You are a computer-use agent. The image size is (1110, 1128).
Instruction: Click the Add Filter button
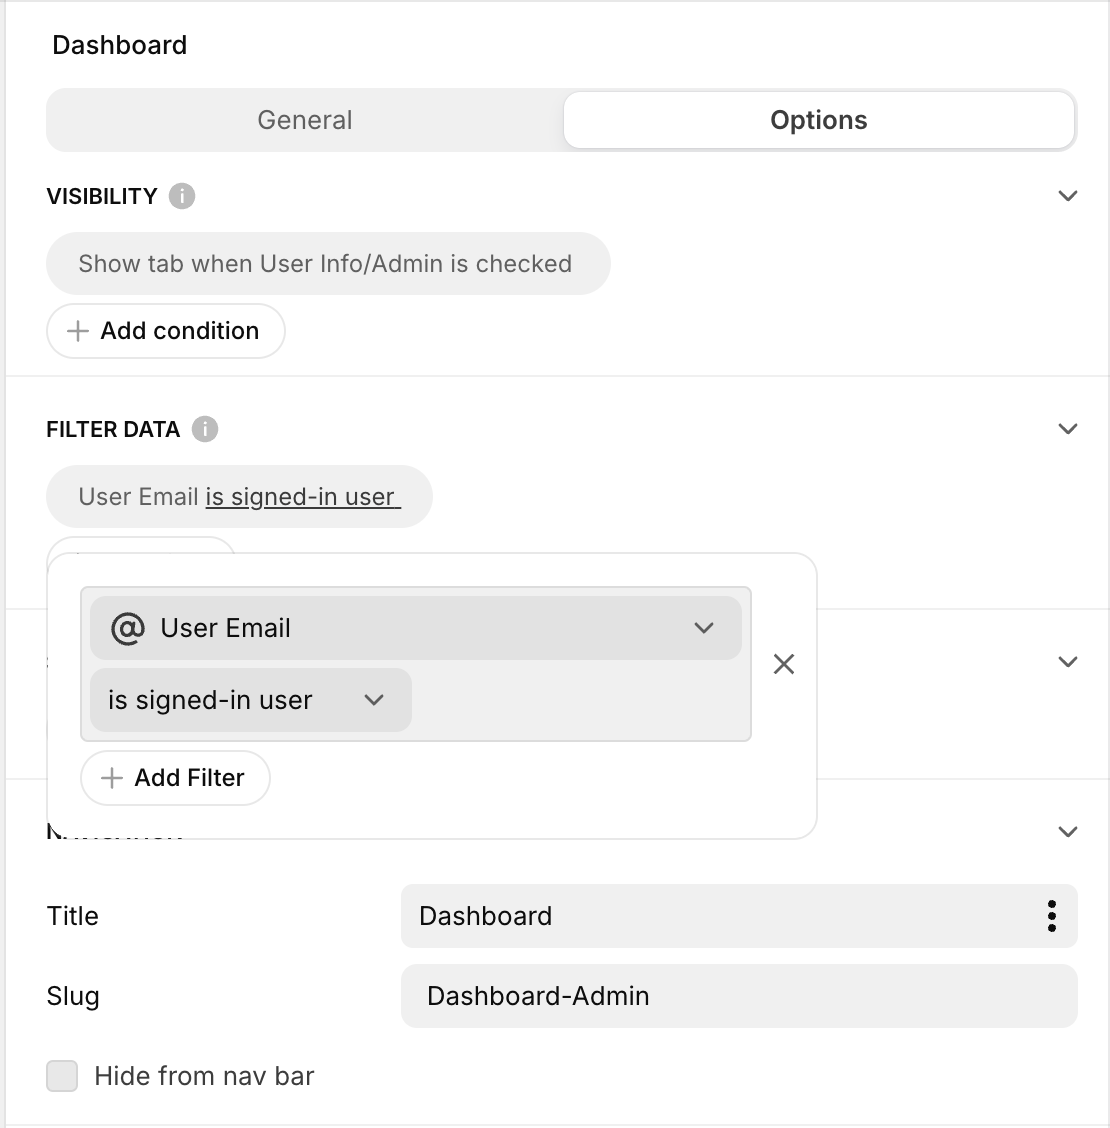(x=176, y=778)
